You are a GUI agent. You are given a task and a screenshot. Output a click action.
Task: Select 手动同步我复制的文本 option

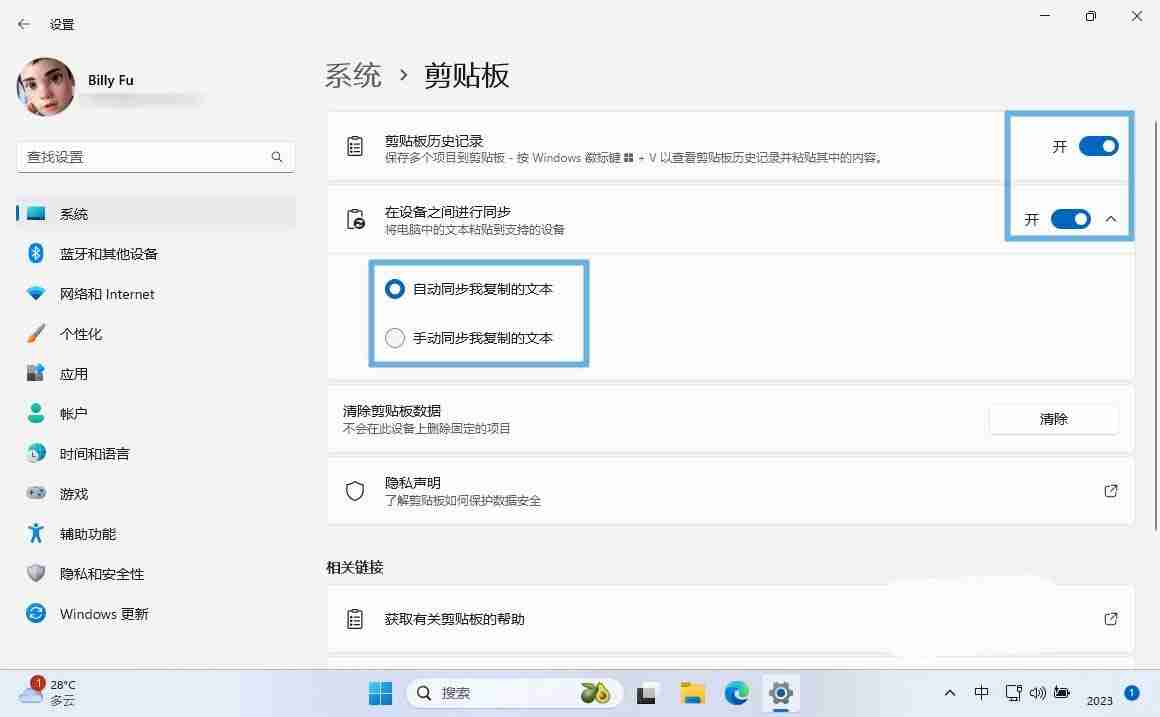tap(394, 337)
